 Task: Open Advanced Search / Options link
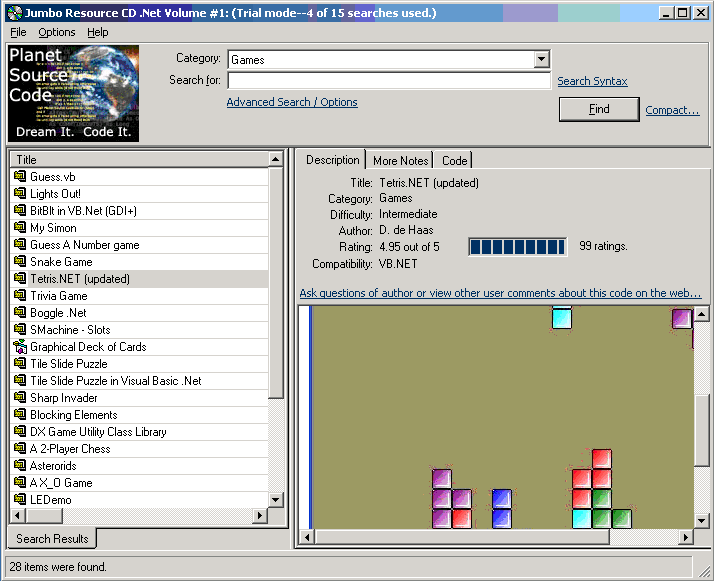(x=292, y=102)
